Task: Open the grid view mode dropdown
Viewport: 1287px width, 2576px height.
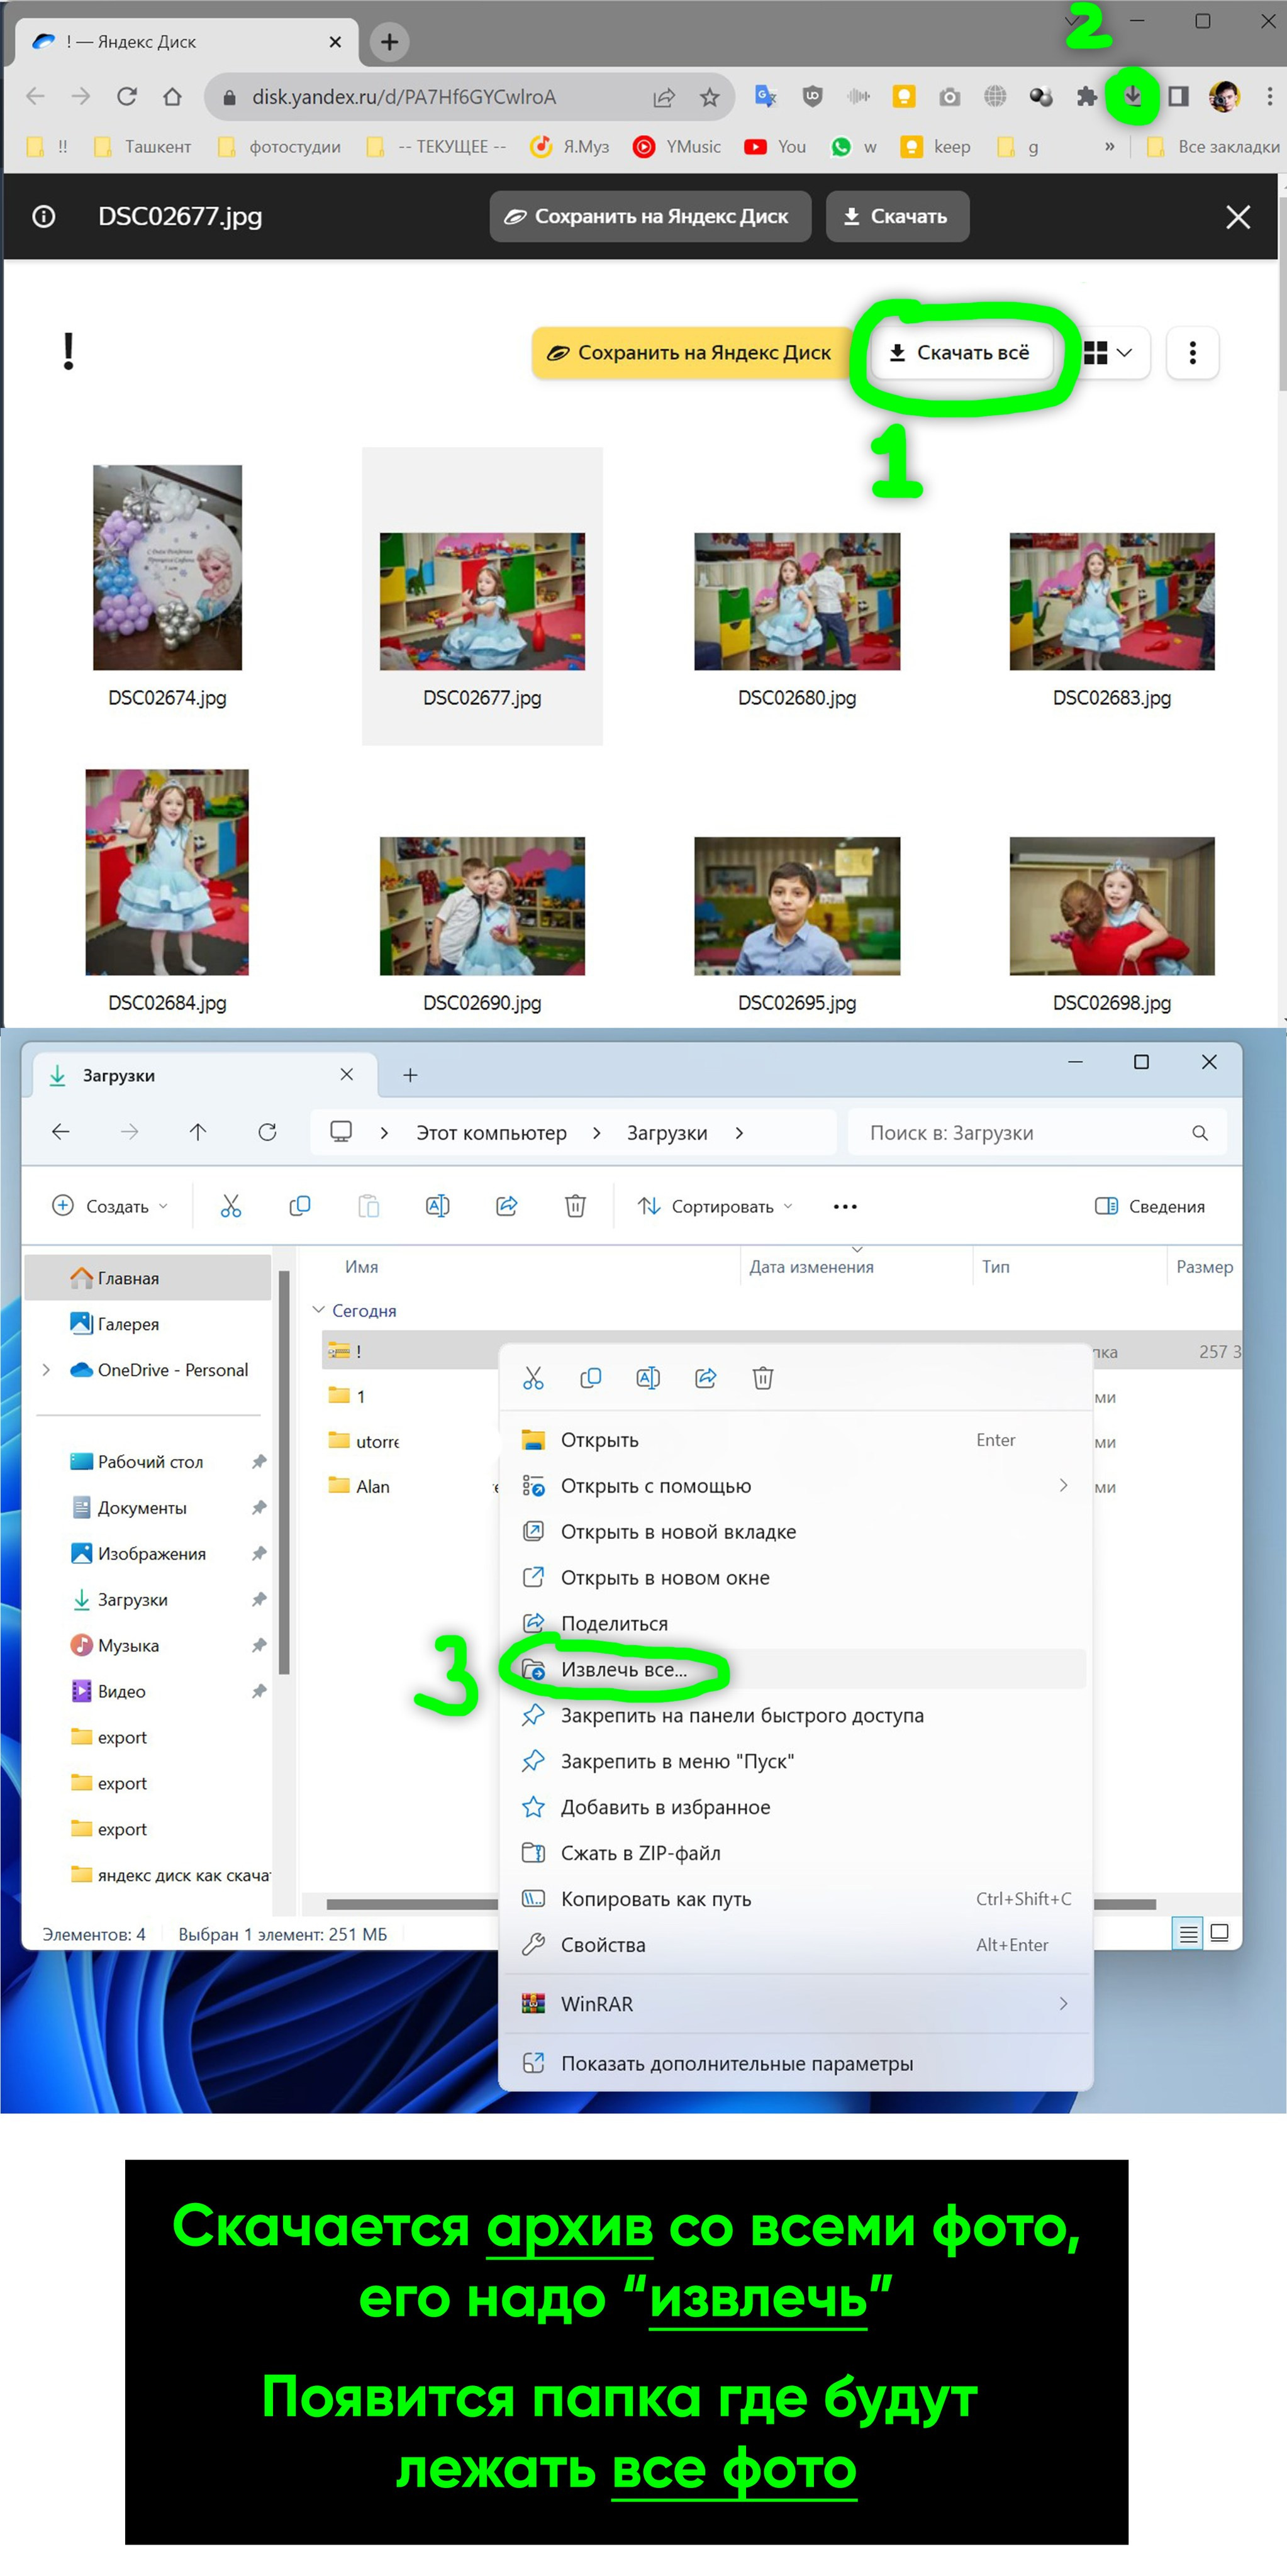Action: [x=1109, y=352]
